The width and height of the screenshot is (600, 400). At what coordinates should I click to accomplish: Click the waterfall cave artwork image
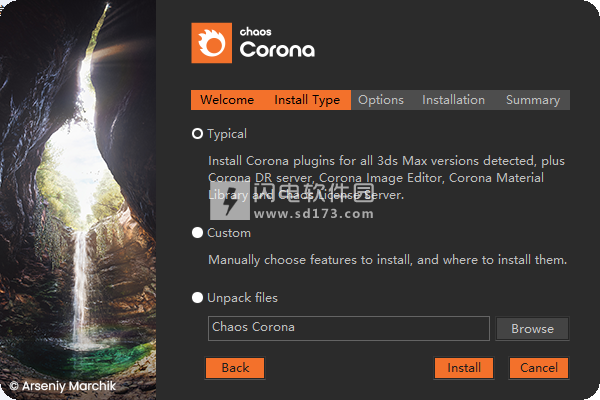(x=78, y=200)
